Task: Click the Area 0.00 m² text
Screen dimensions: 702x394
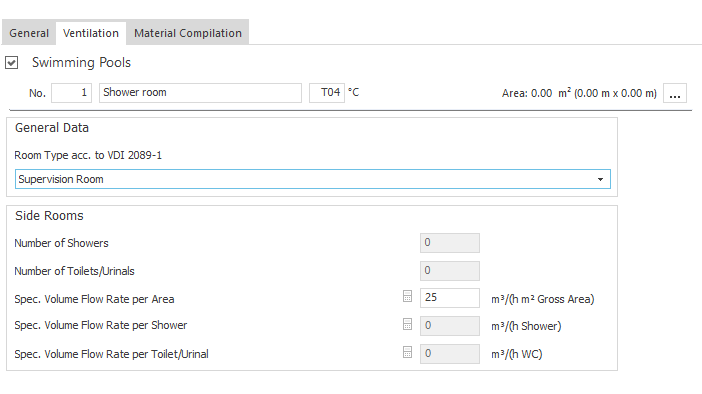Action: (579, 93)
